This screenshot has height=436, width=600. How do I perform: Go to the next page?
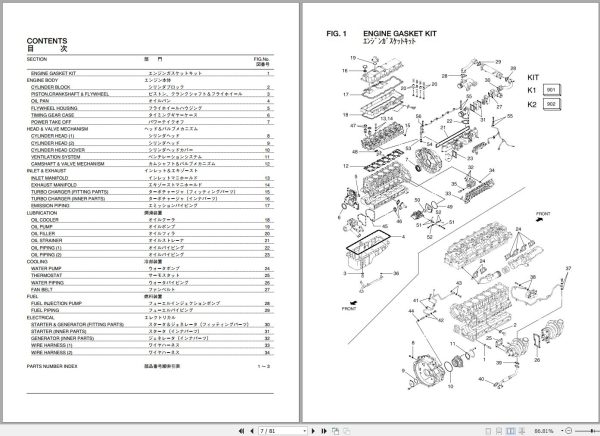(313, 431)
